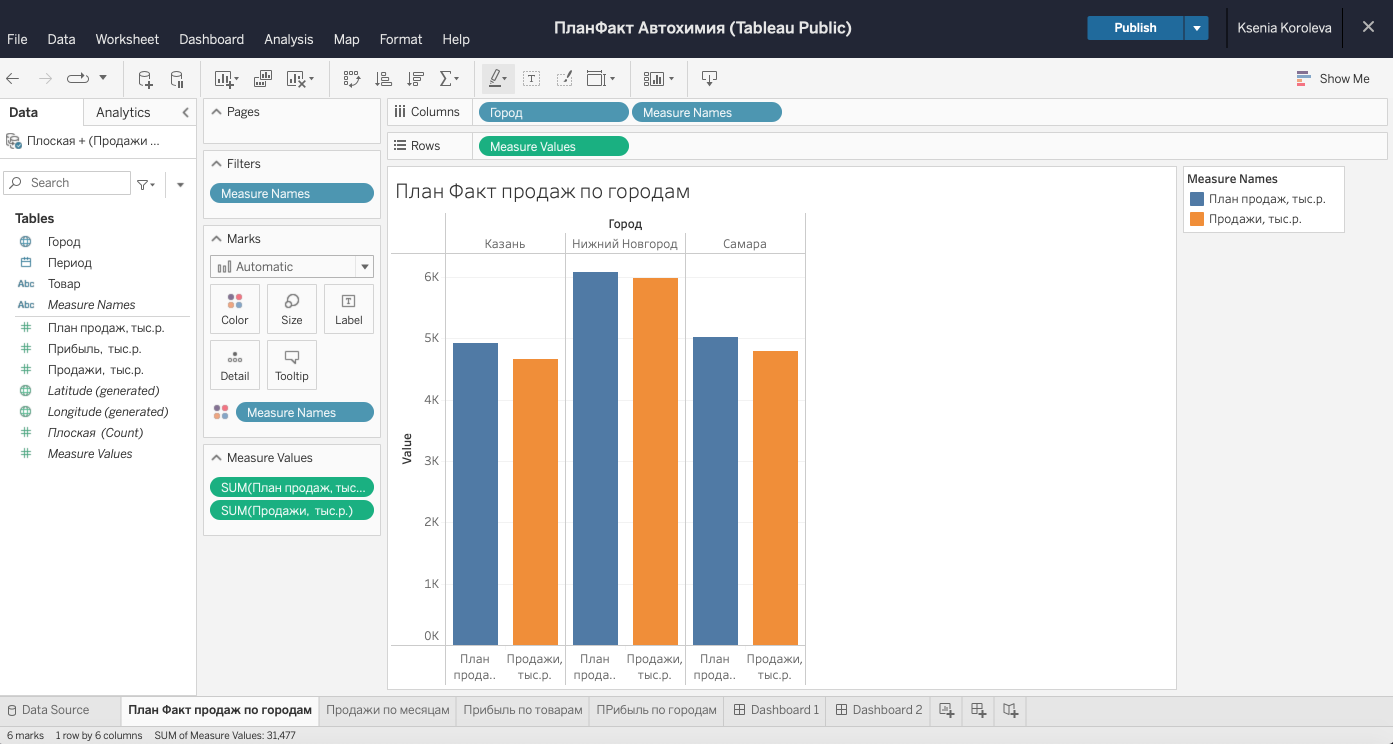The image size is (1393, 744).
Task: Open the Color marks card
Action: click(235, 309)
